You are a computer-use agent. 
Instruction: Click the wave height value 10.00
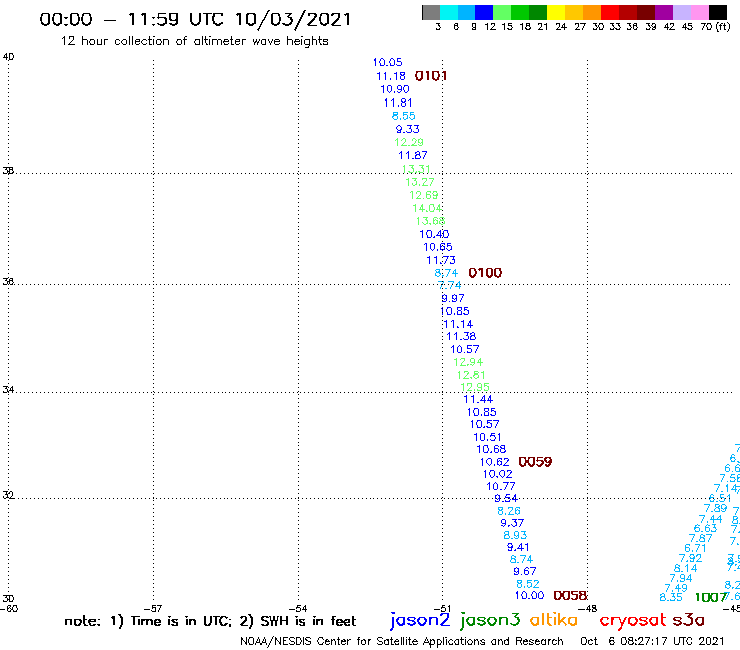[x=530, y=596]
